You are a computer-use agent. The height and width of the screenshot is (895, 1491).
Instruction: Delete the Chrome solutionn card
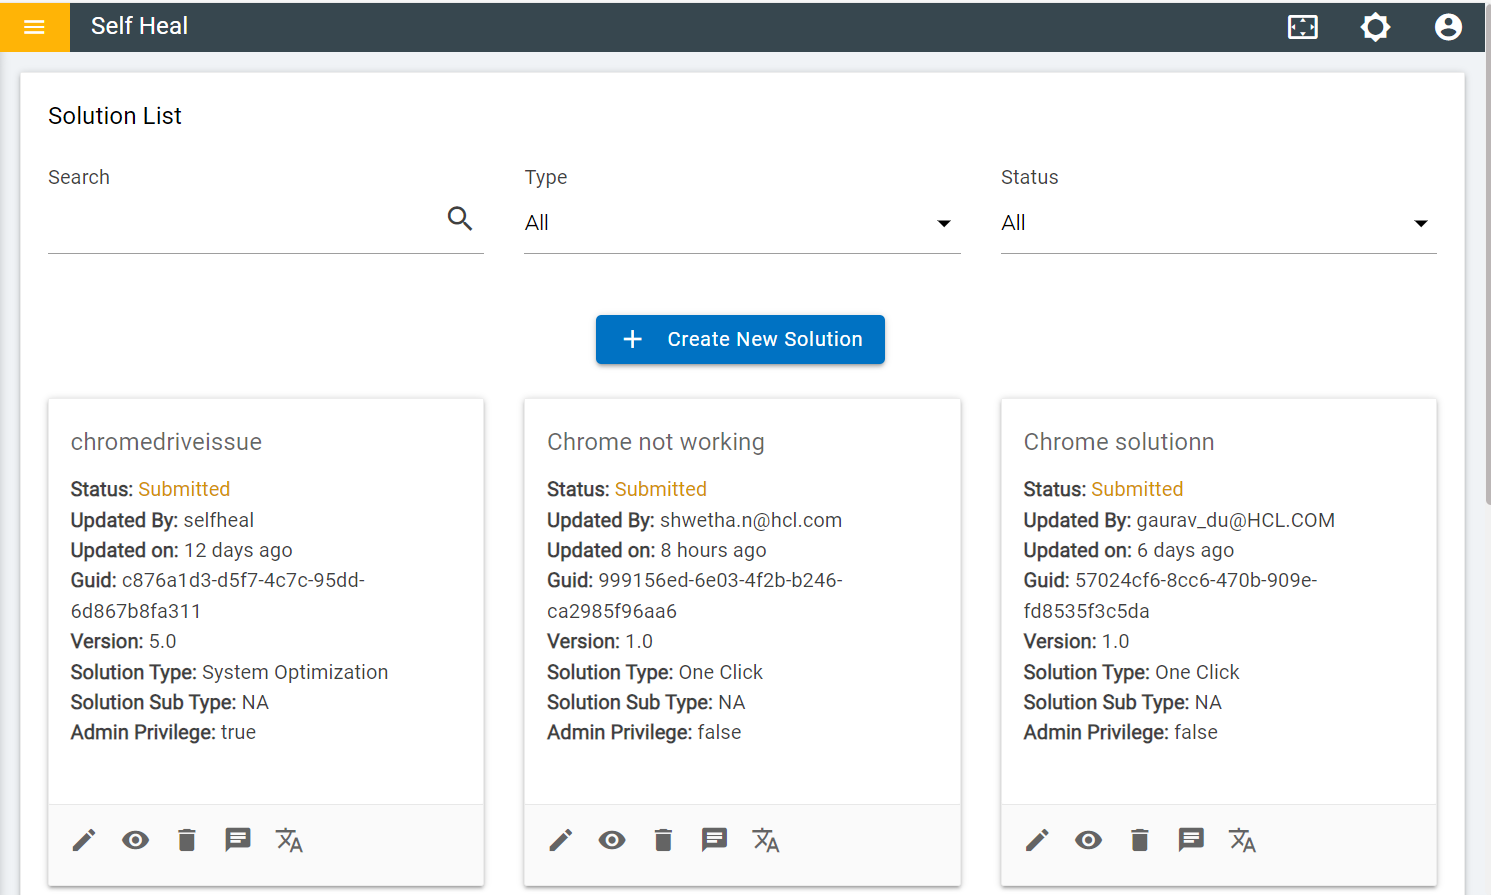[1139, 840]
